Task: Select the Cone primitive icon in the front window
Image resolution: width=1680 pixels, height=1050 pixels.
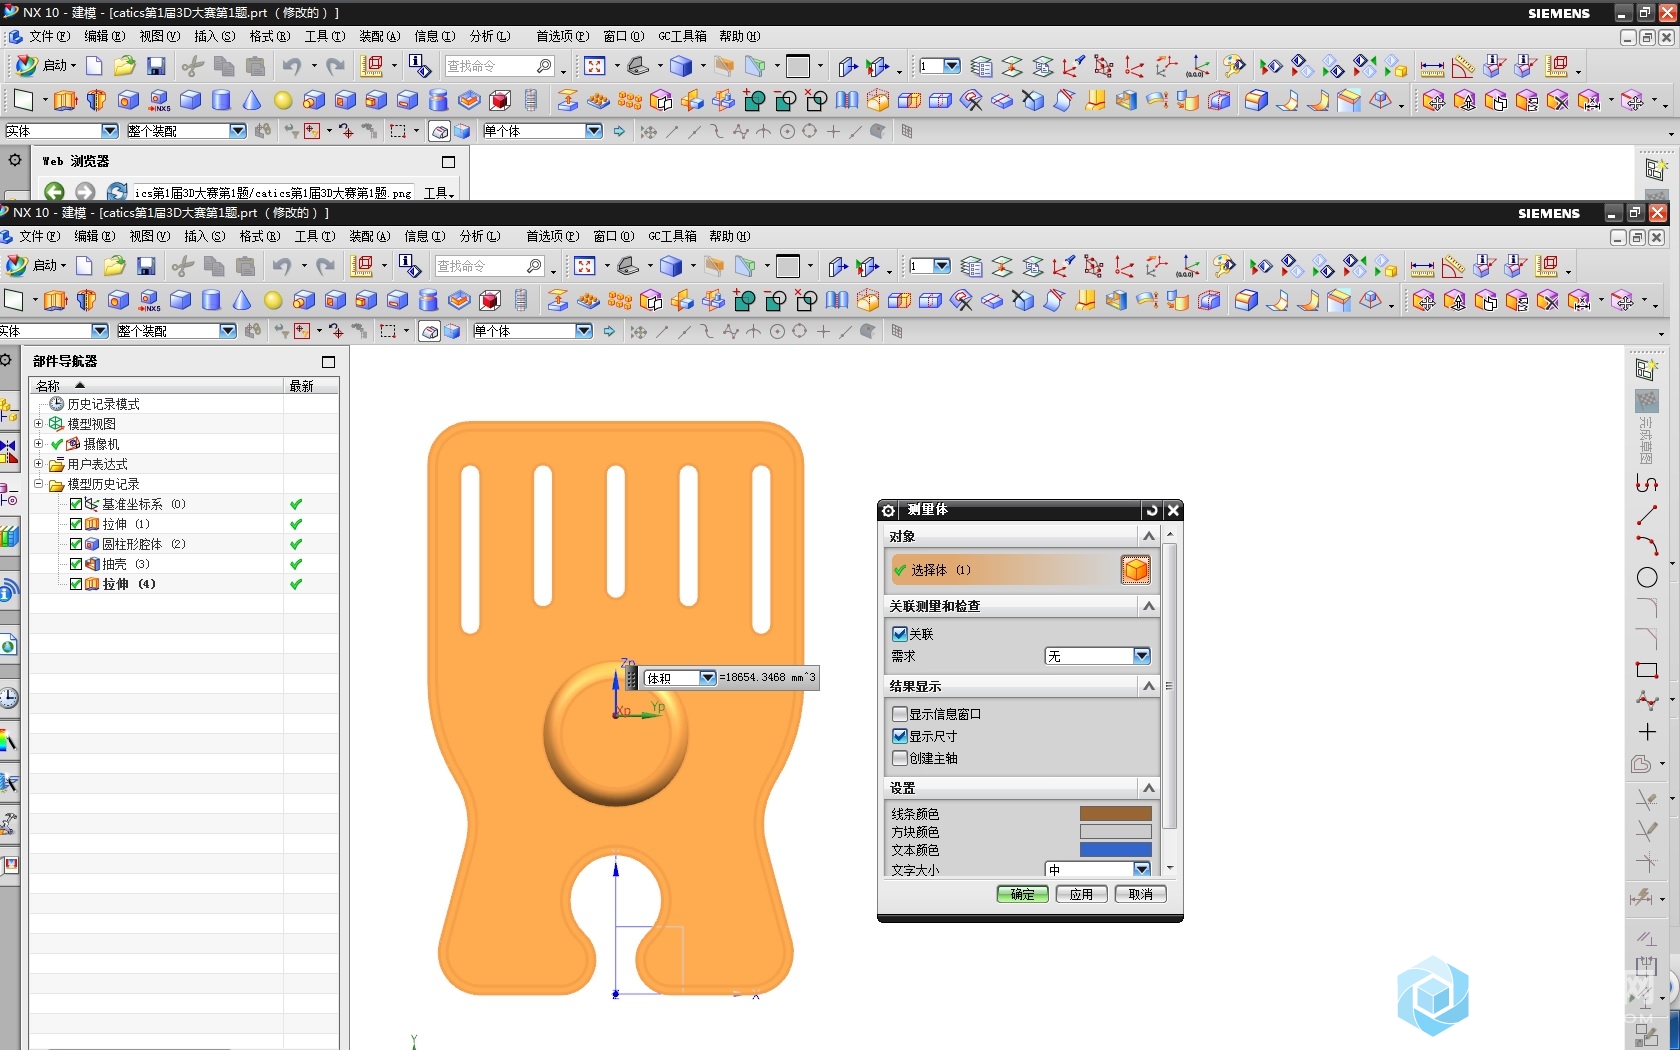Action: pos(242,300)
